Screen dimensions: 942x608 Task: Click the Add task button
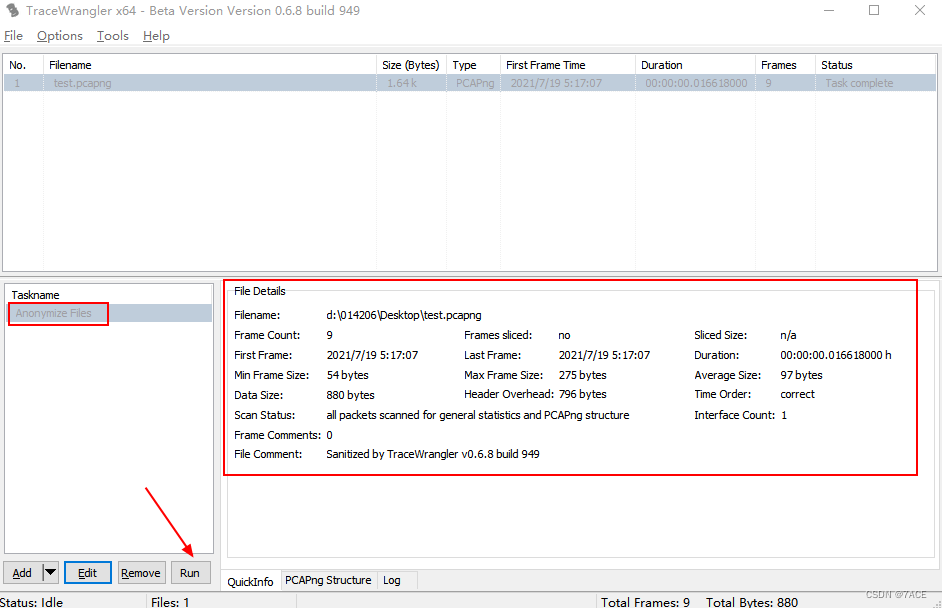click(x=22, y=573)
